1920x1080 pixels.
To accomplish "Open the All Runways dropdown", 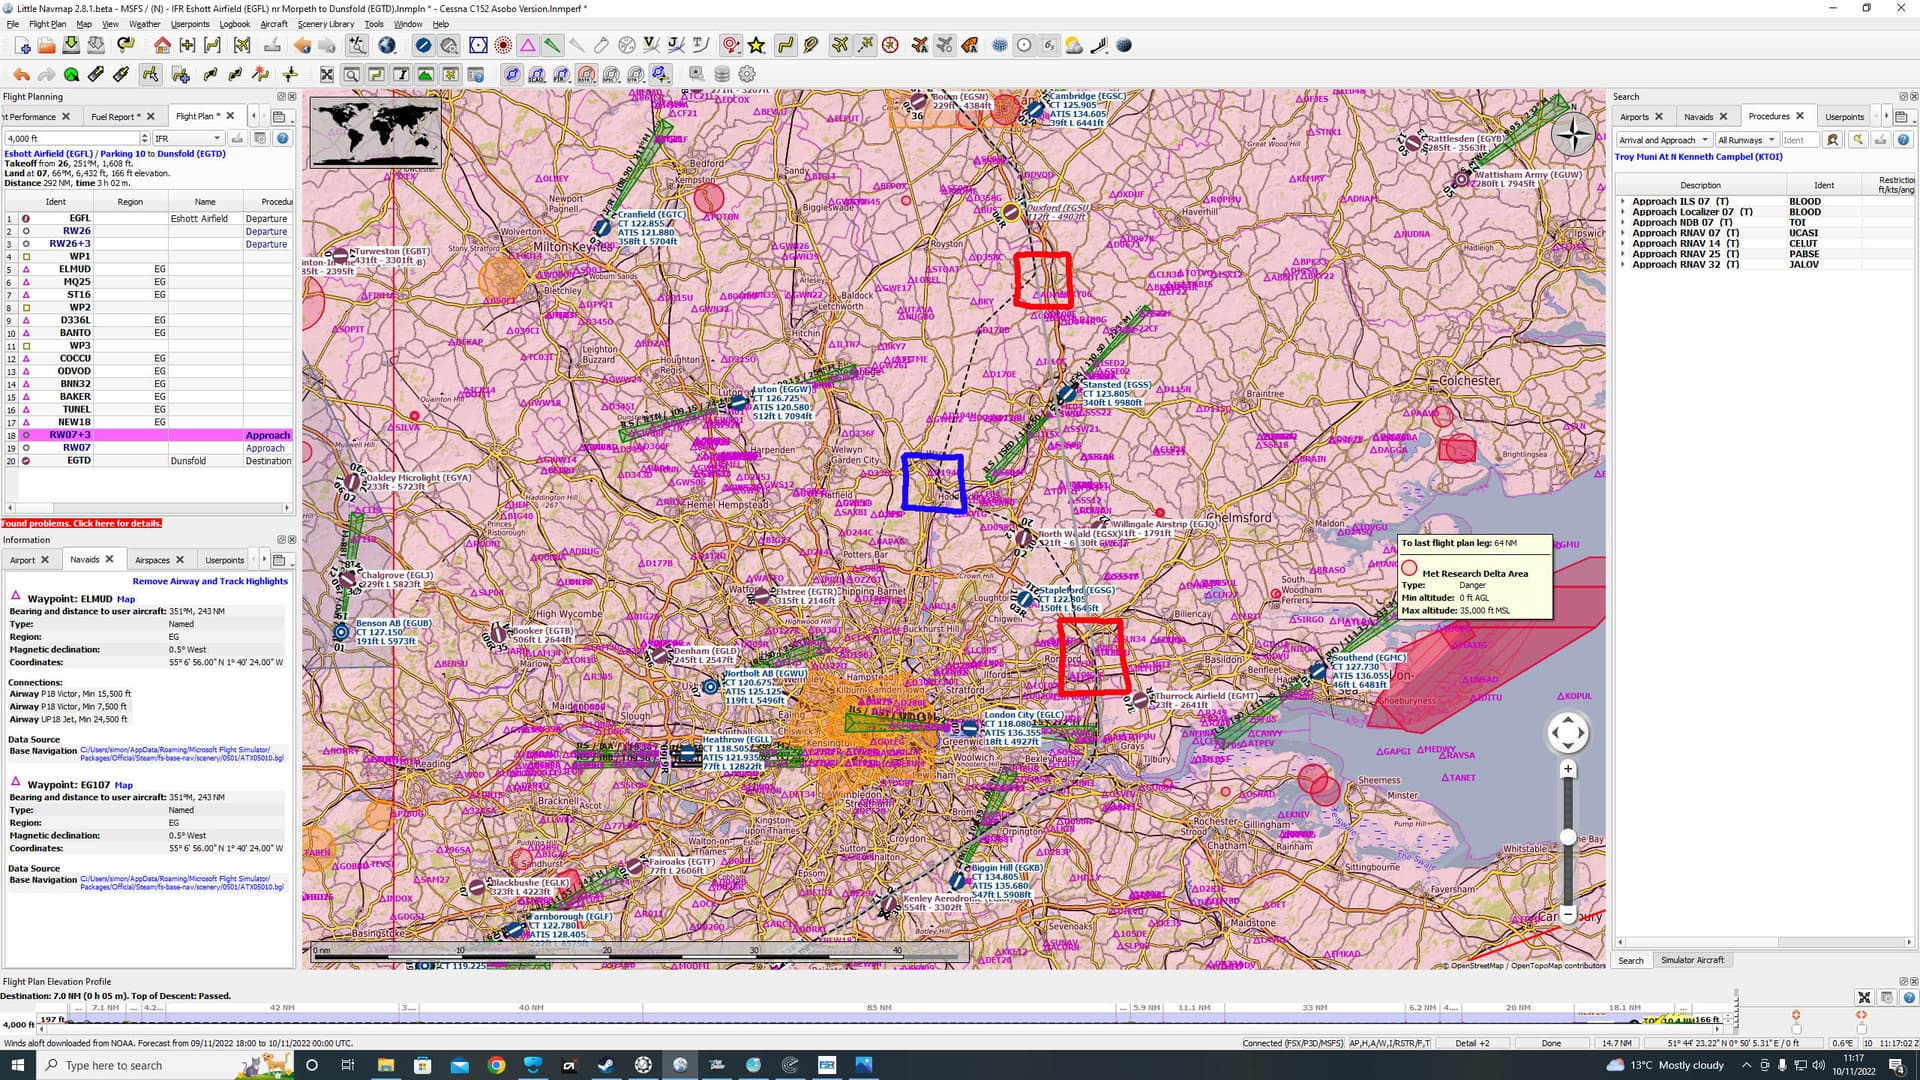I will [x=1746, y=140].
